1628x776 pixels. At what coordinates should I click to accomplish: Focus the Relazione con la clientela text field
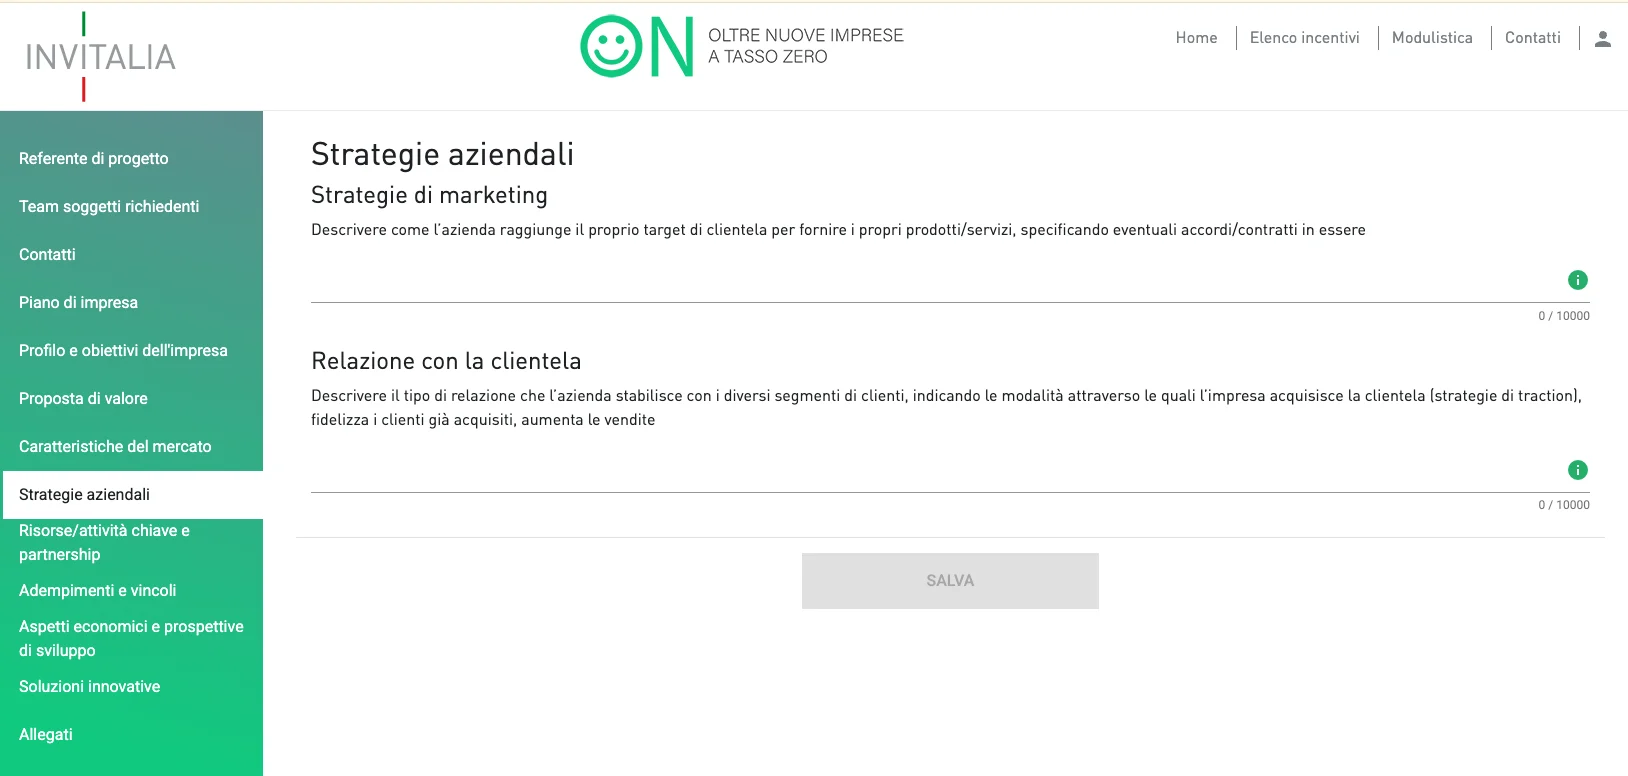tap(930, 473)
